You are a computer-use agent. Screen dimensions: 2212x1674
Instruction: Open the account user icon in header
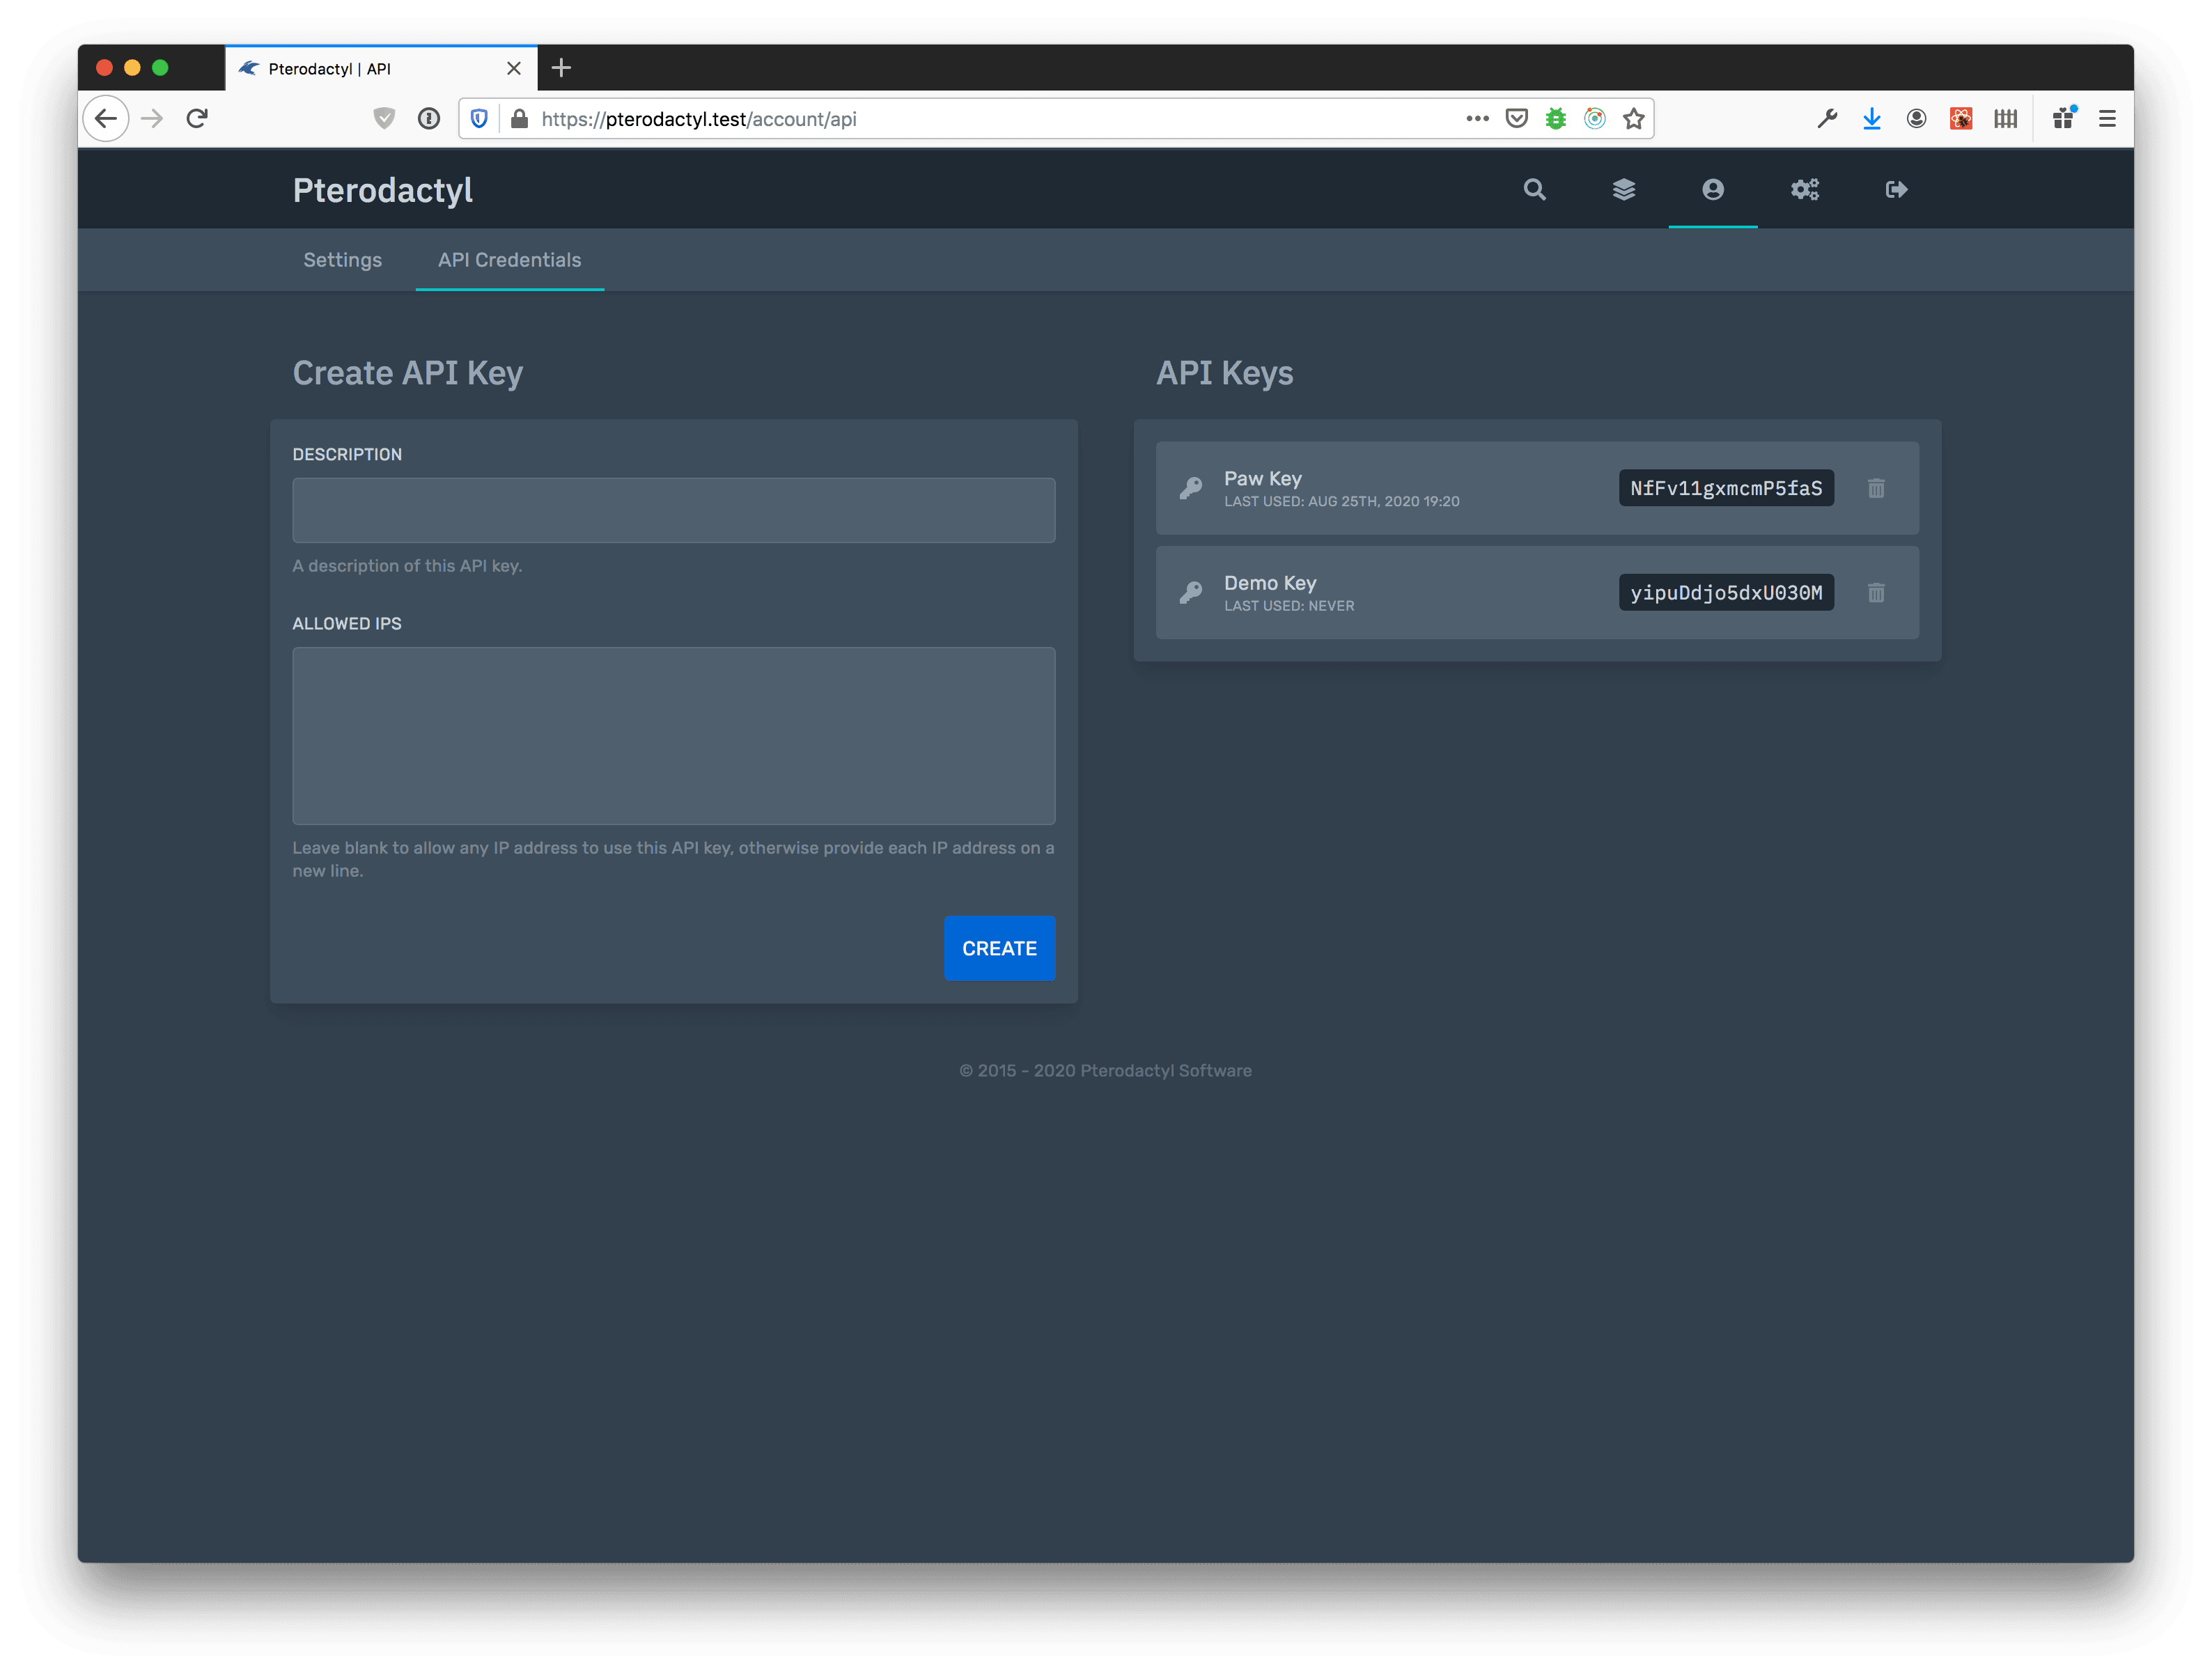[1713, 190]
